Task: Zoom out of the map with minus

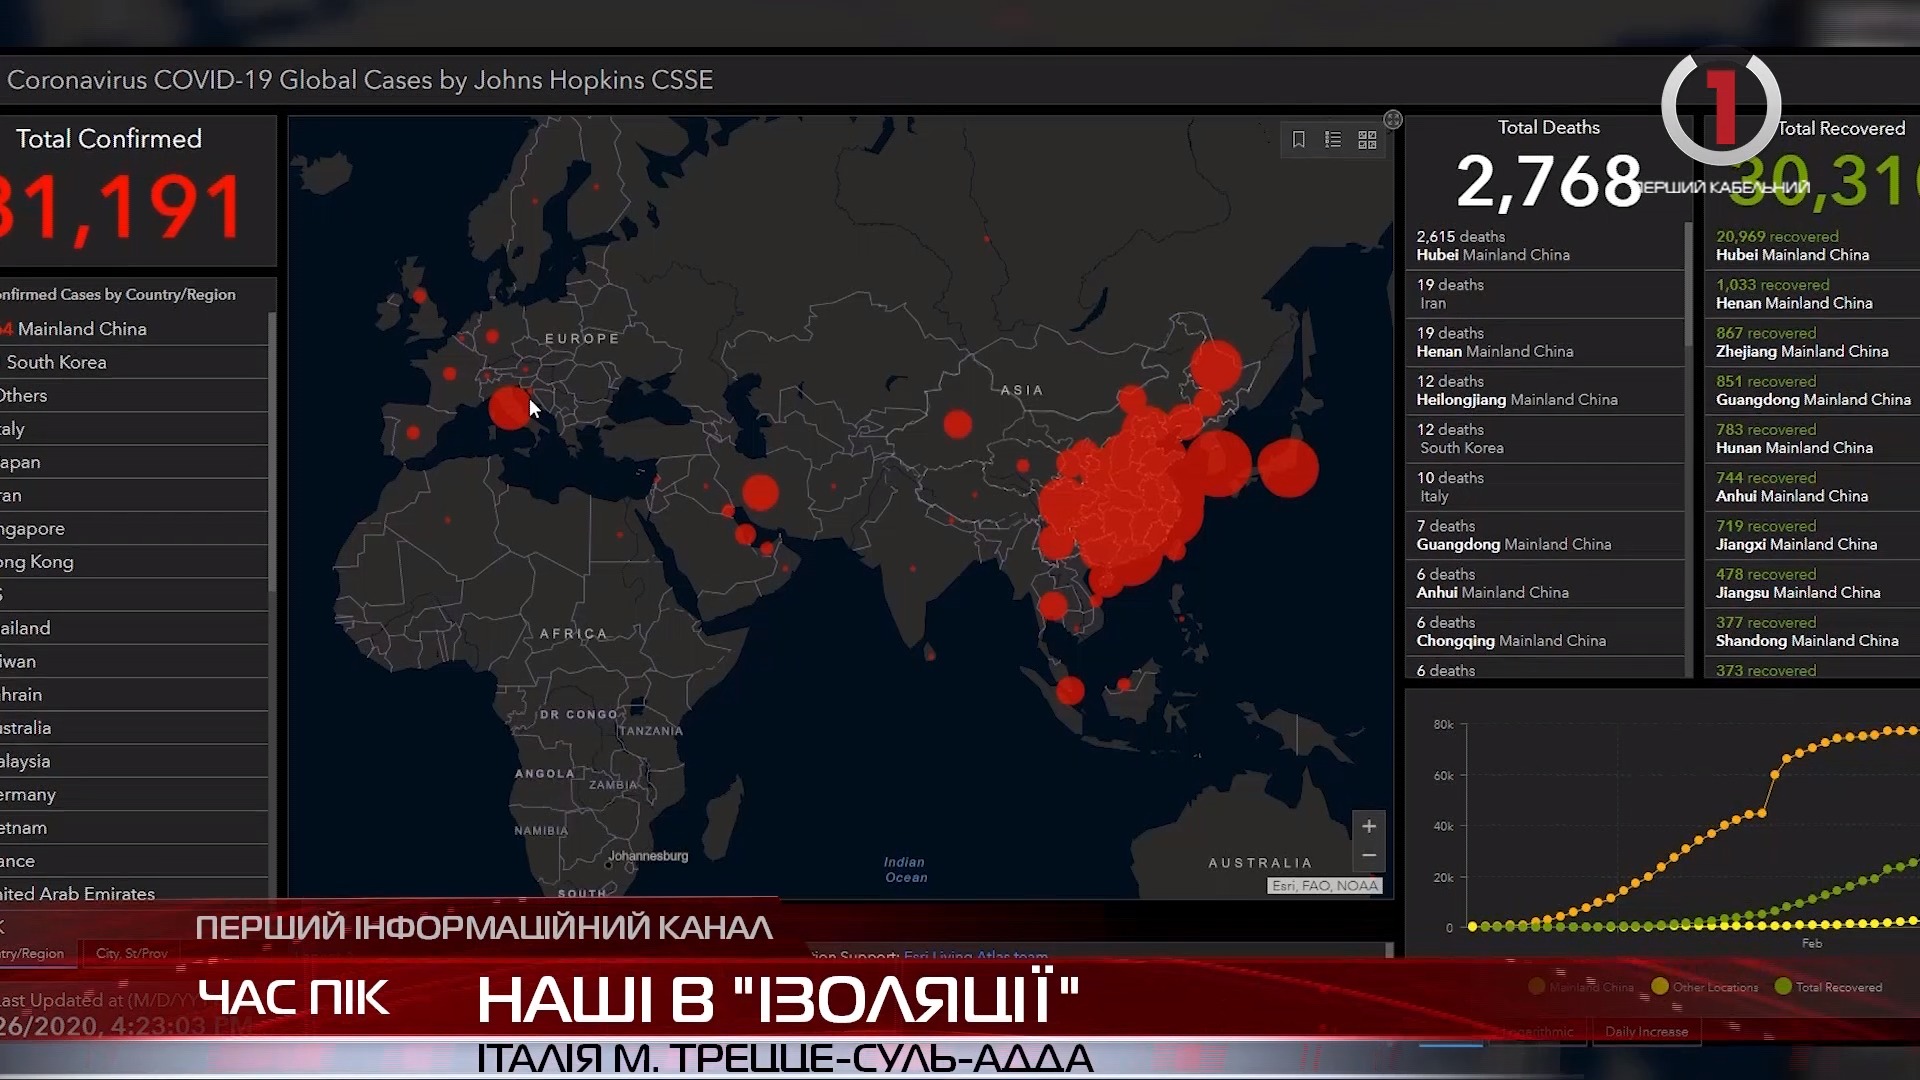Action: tap(1369, 856)
